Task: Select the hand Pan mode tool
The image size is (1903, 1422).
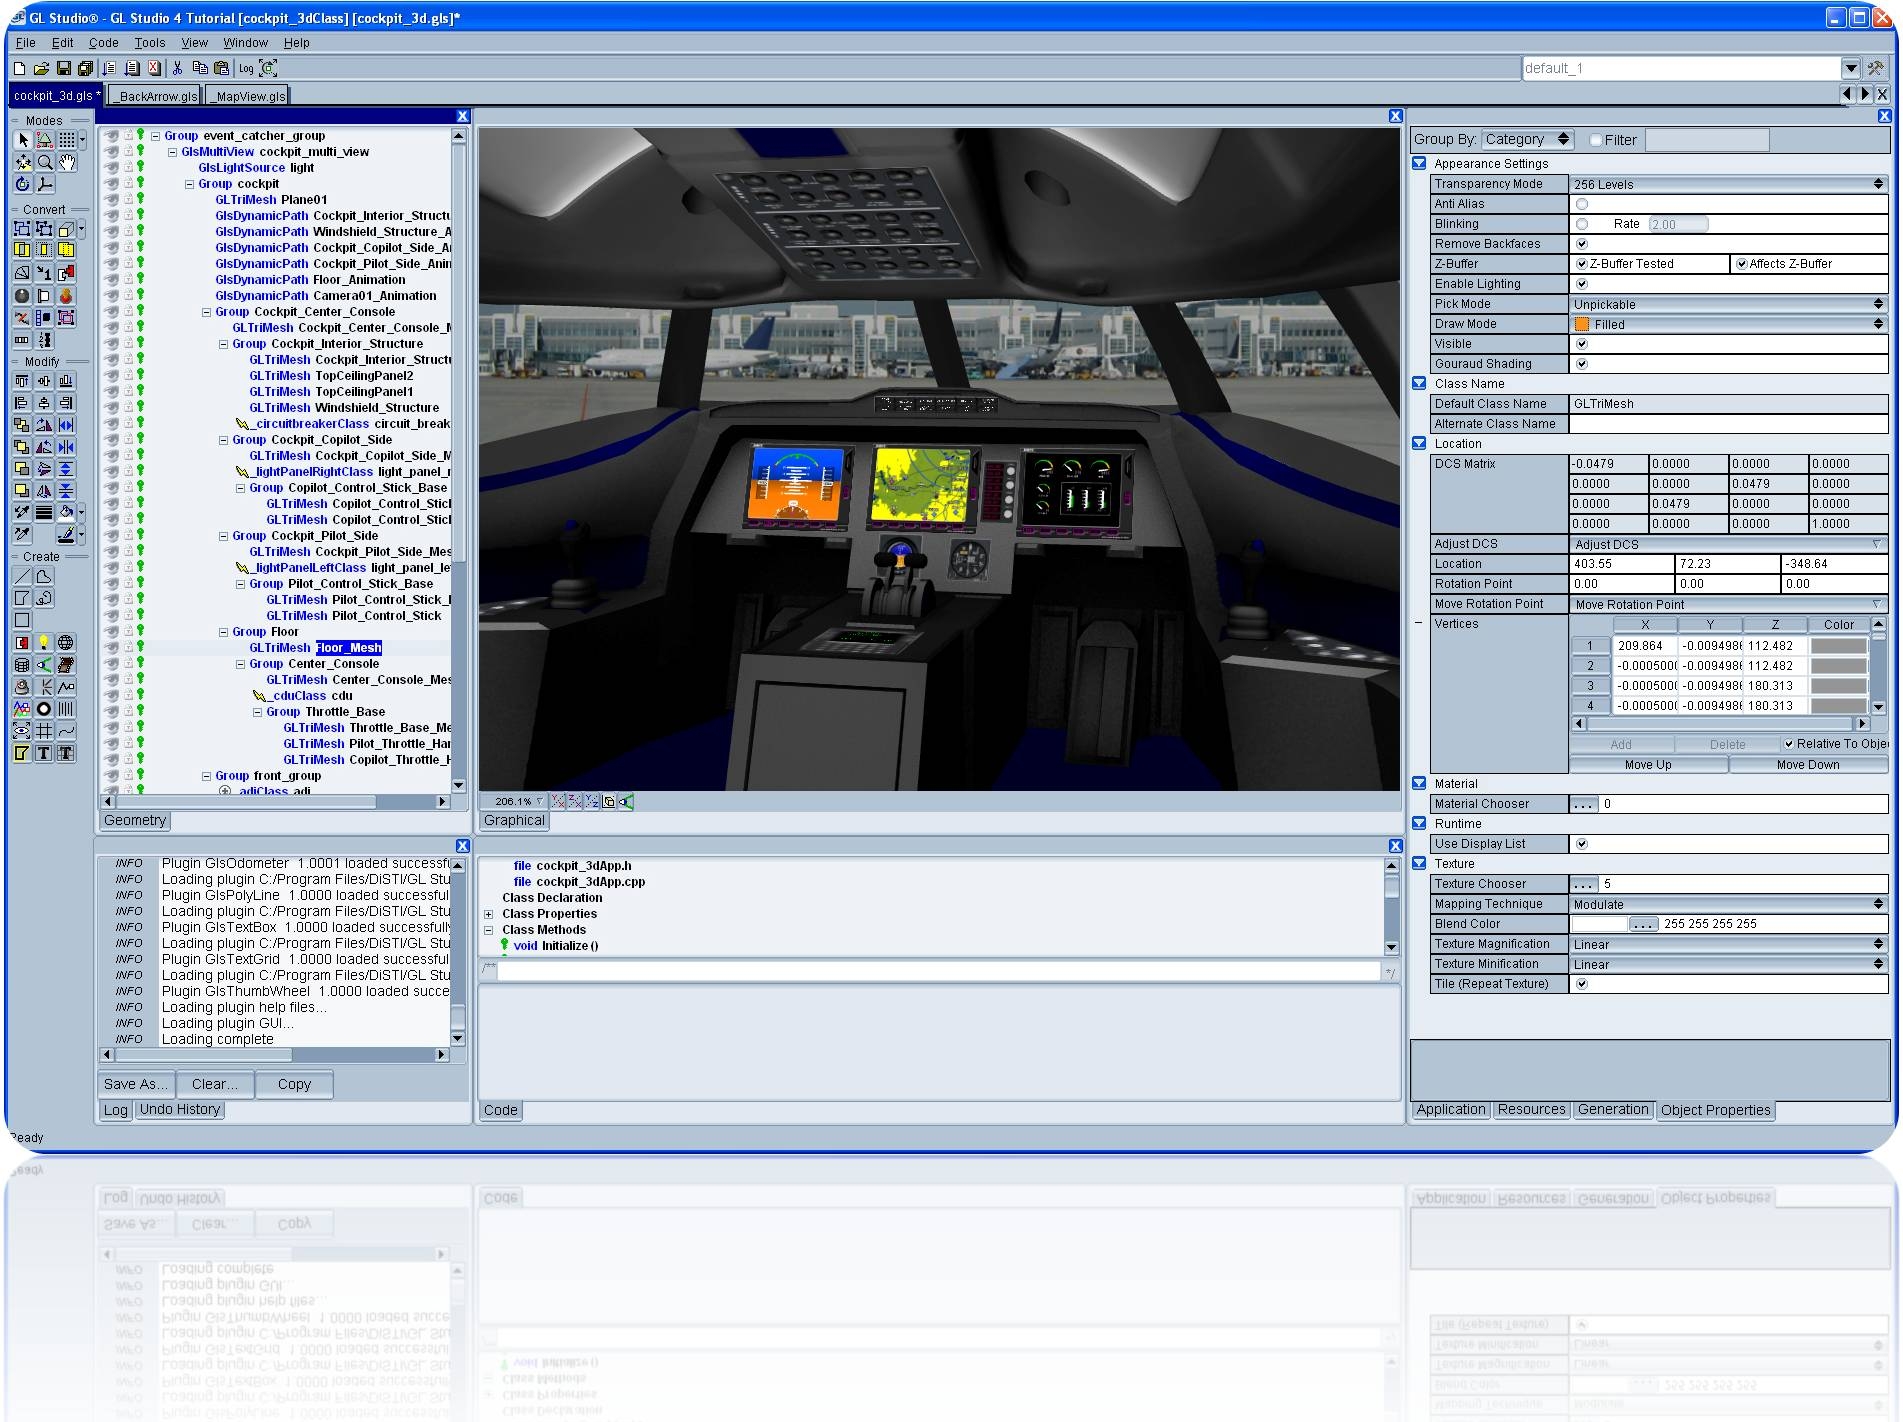Action: [66, 162]
